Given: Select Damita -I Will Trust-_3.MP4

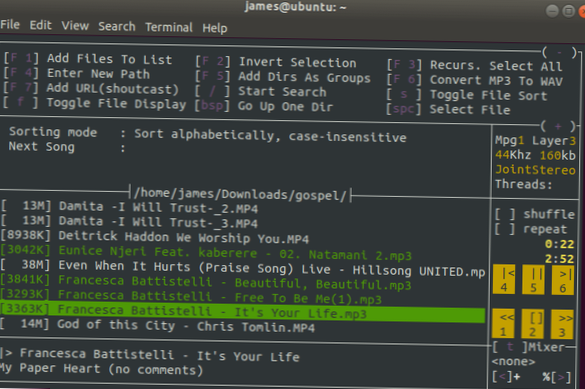Looking at the screenshot, I should click(x=129, y=222).
